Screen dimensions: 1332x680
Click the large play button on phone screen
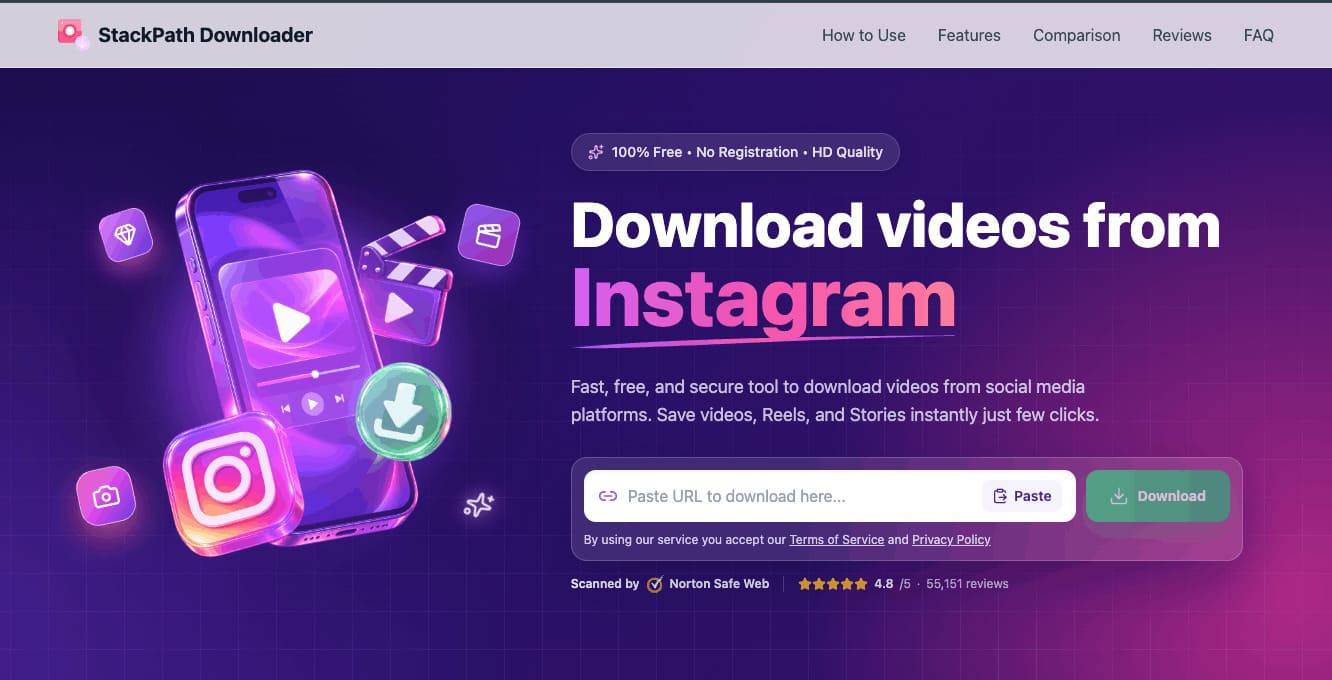(291, 322)
